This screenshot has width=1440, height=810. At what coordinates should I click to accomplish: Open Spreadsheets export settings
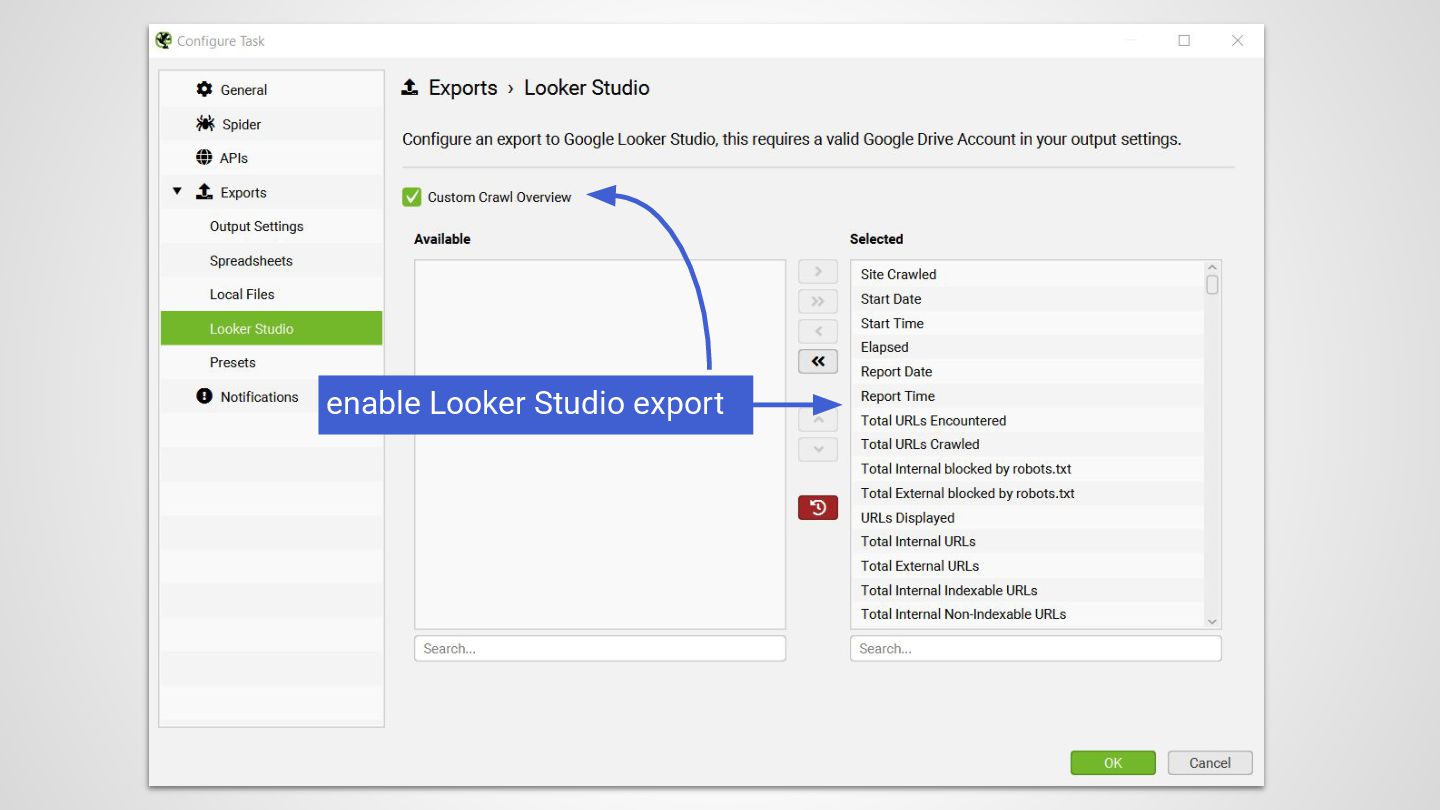click(272, 260)
